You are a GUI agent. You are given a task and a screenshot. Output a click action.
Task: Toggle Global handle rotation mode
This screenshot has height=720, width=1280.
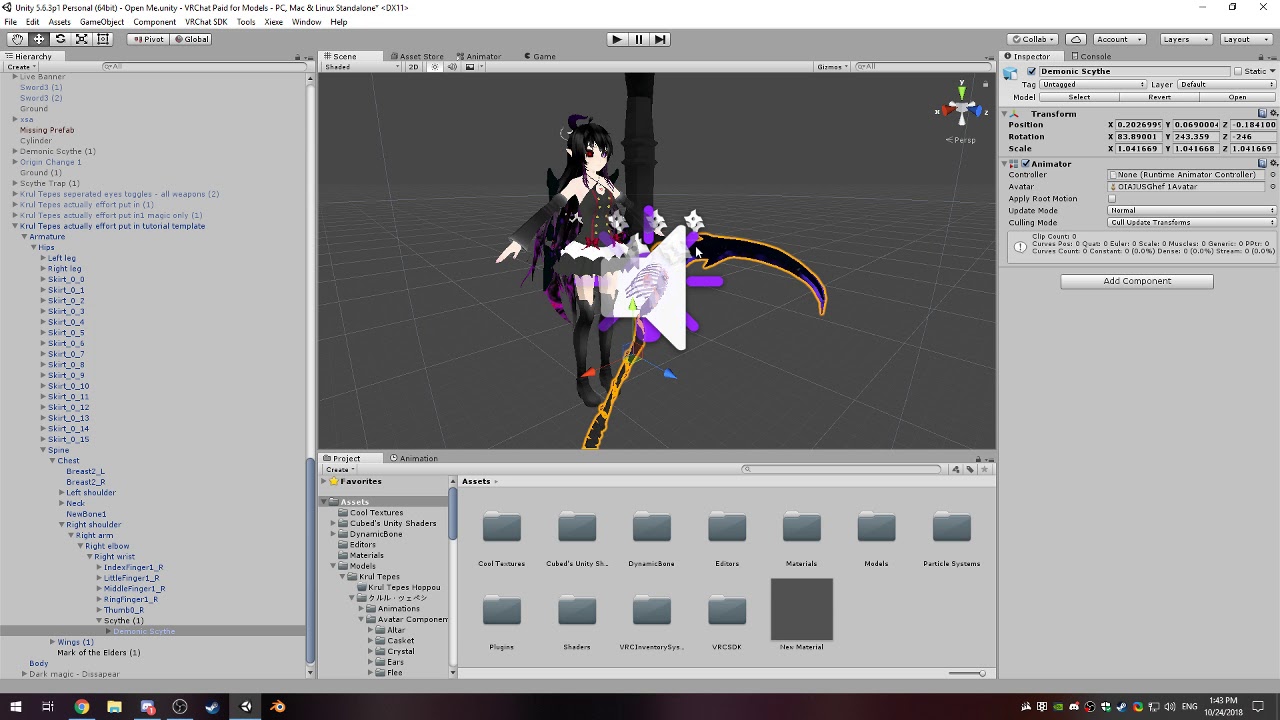click(x=191, y=39)
